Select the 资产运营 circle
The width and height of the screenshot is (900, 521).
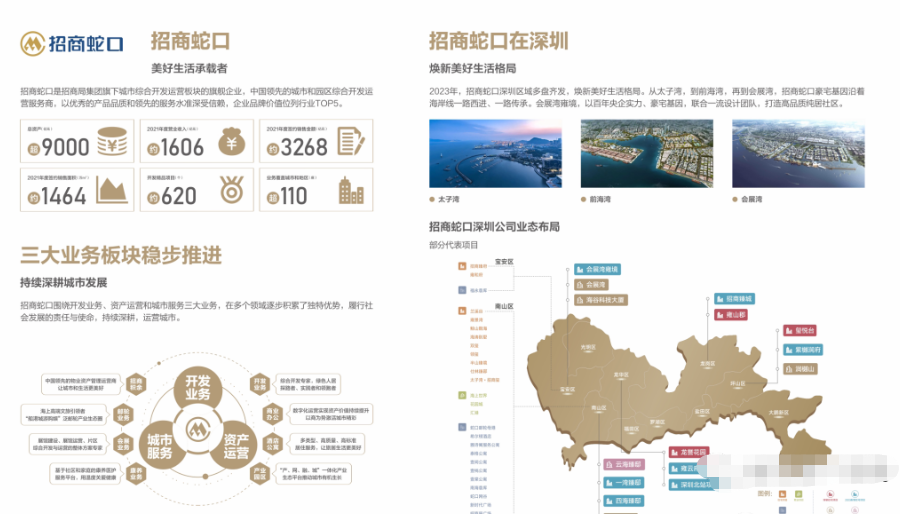[237, 447]
